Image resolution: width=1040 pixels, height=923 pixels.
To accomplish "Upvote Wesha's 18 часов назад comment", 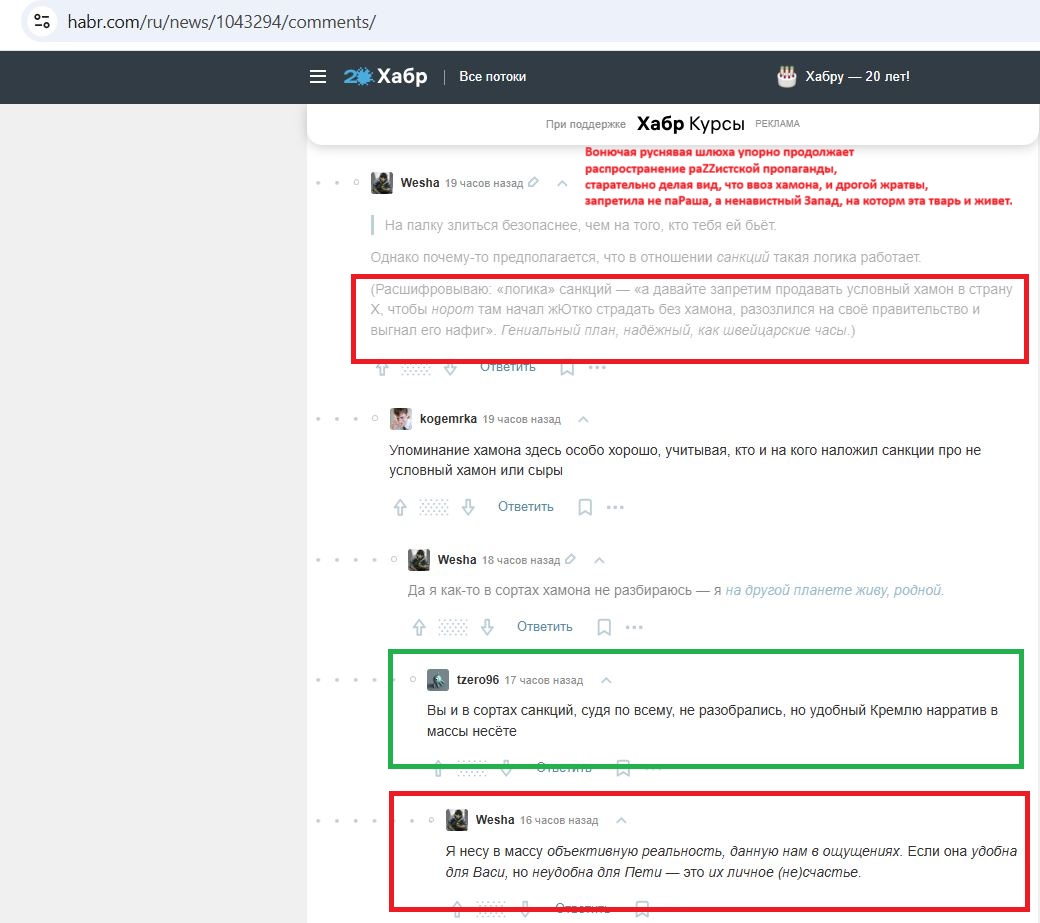I will tap(419, 627).
